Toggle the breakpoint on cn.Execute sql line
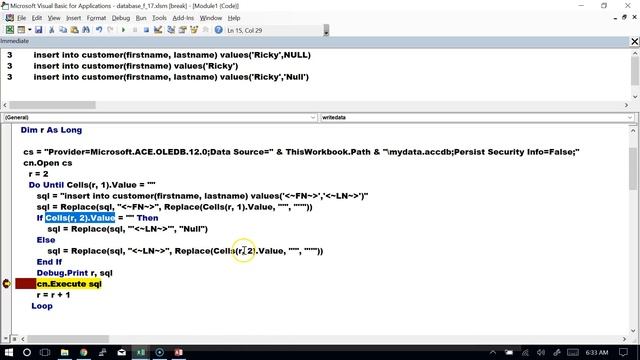The width and height of the screenshot is (640, 360). tap(7, 284)
